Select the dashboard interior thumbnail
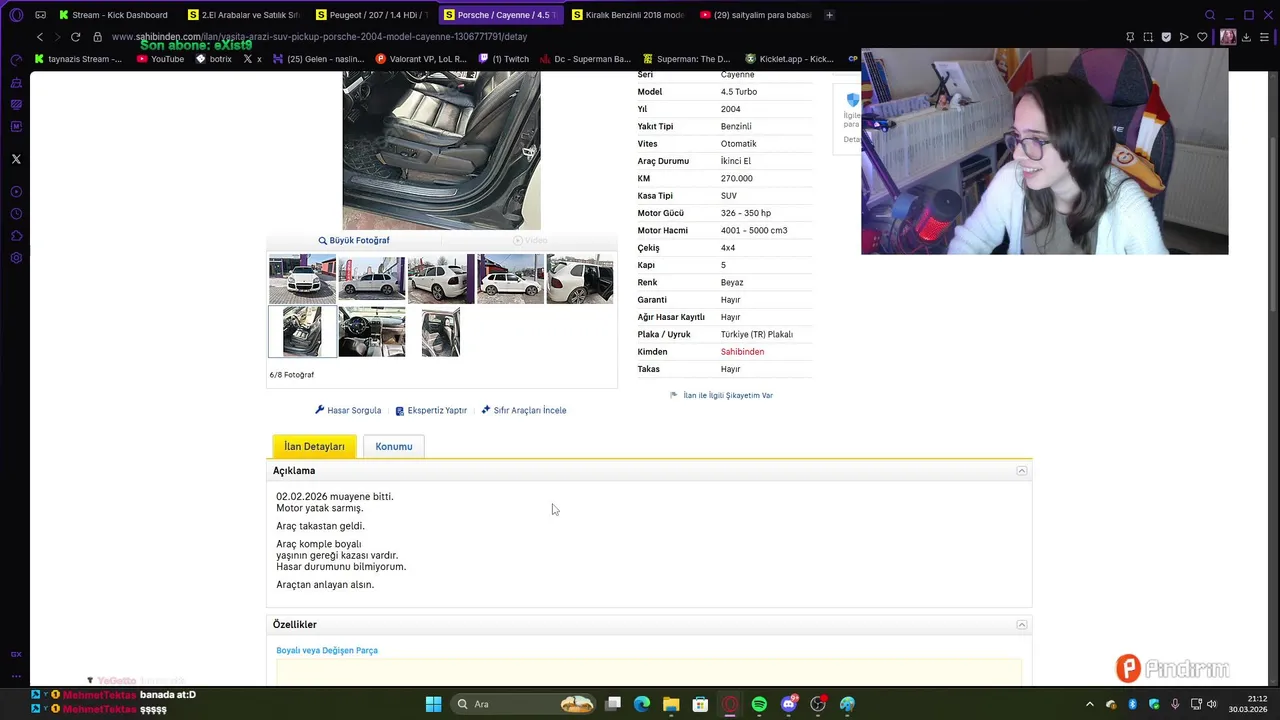The width and height of the screenshot is (1280, 720). [372, 332]
